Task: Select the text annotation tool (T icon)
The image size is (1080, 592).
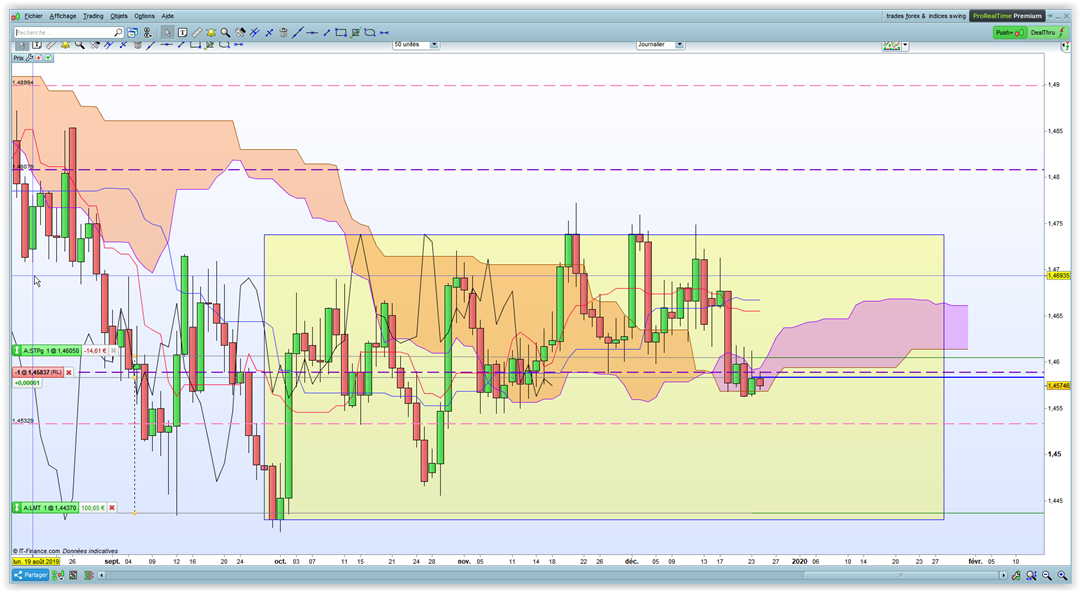Action: tap(183, 32)
